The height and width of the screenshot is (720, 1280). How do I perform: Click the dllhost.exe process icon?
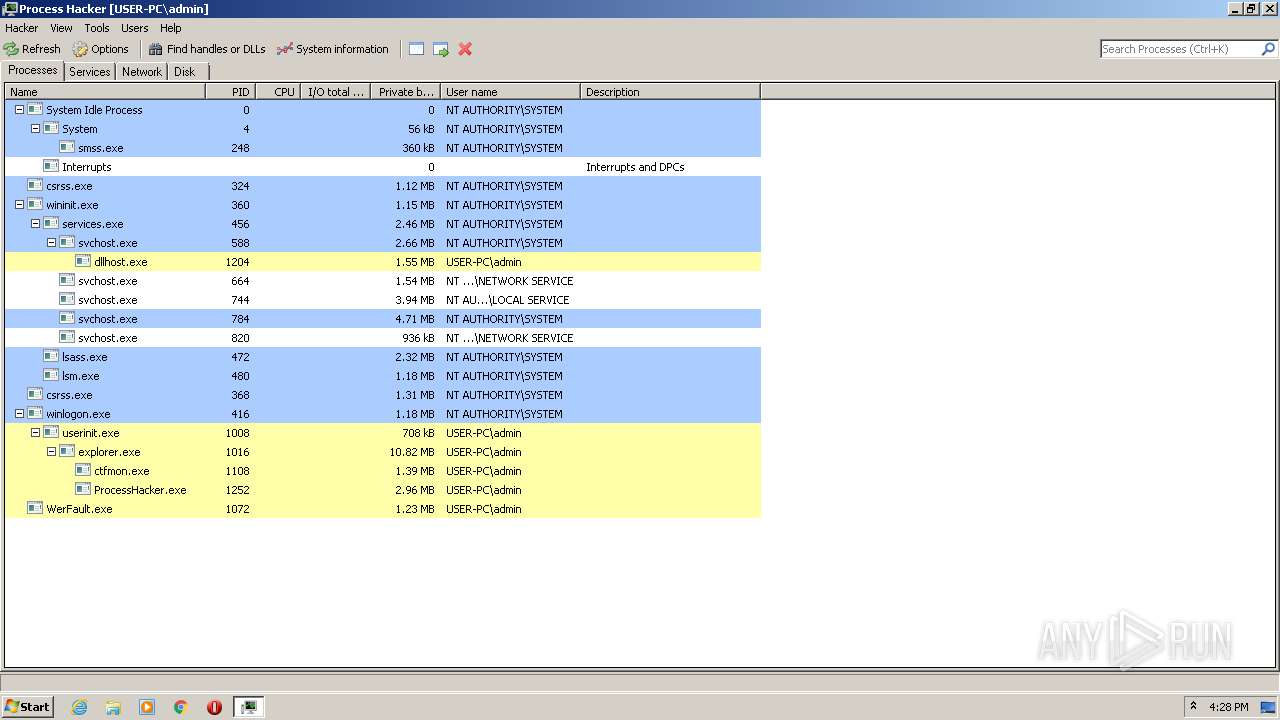coord(83,262)
